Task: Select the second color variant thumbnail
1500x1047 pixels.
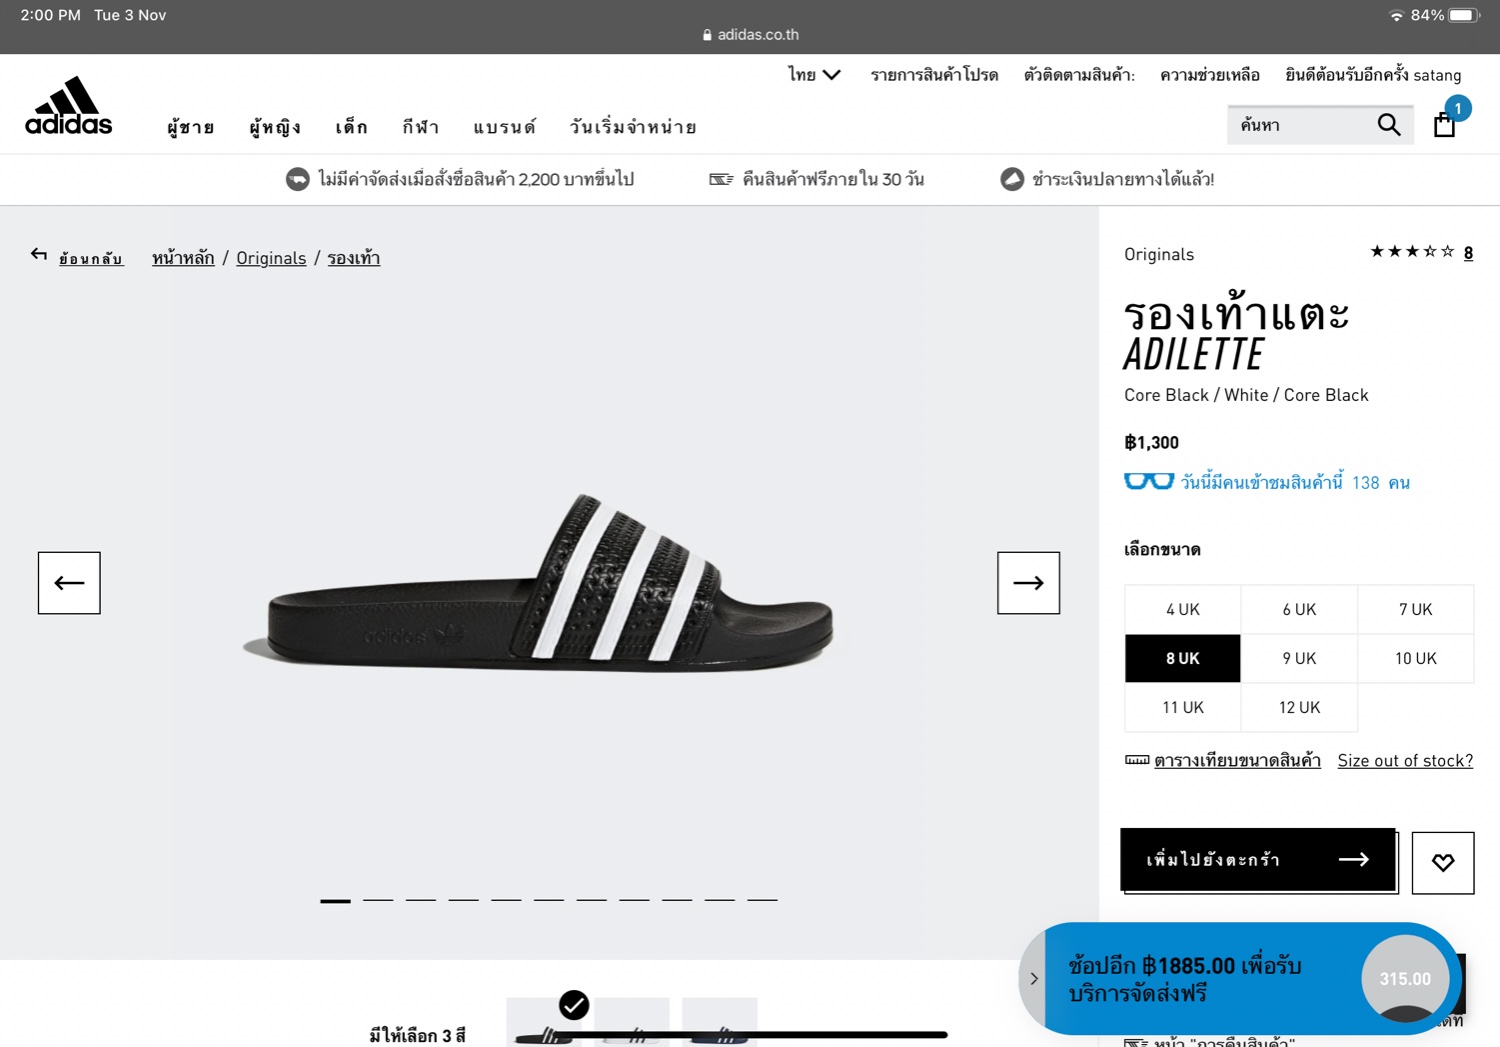Action: click(x=632, y=1022)
